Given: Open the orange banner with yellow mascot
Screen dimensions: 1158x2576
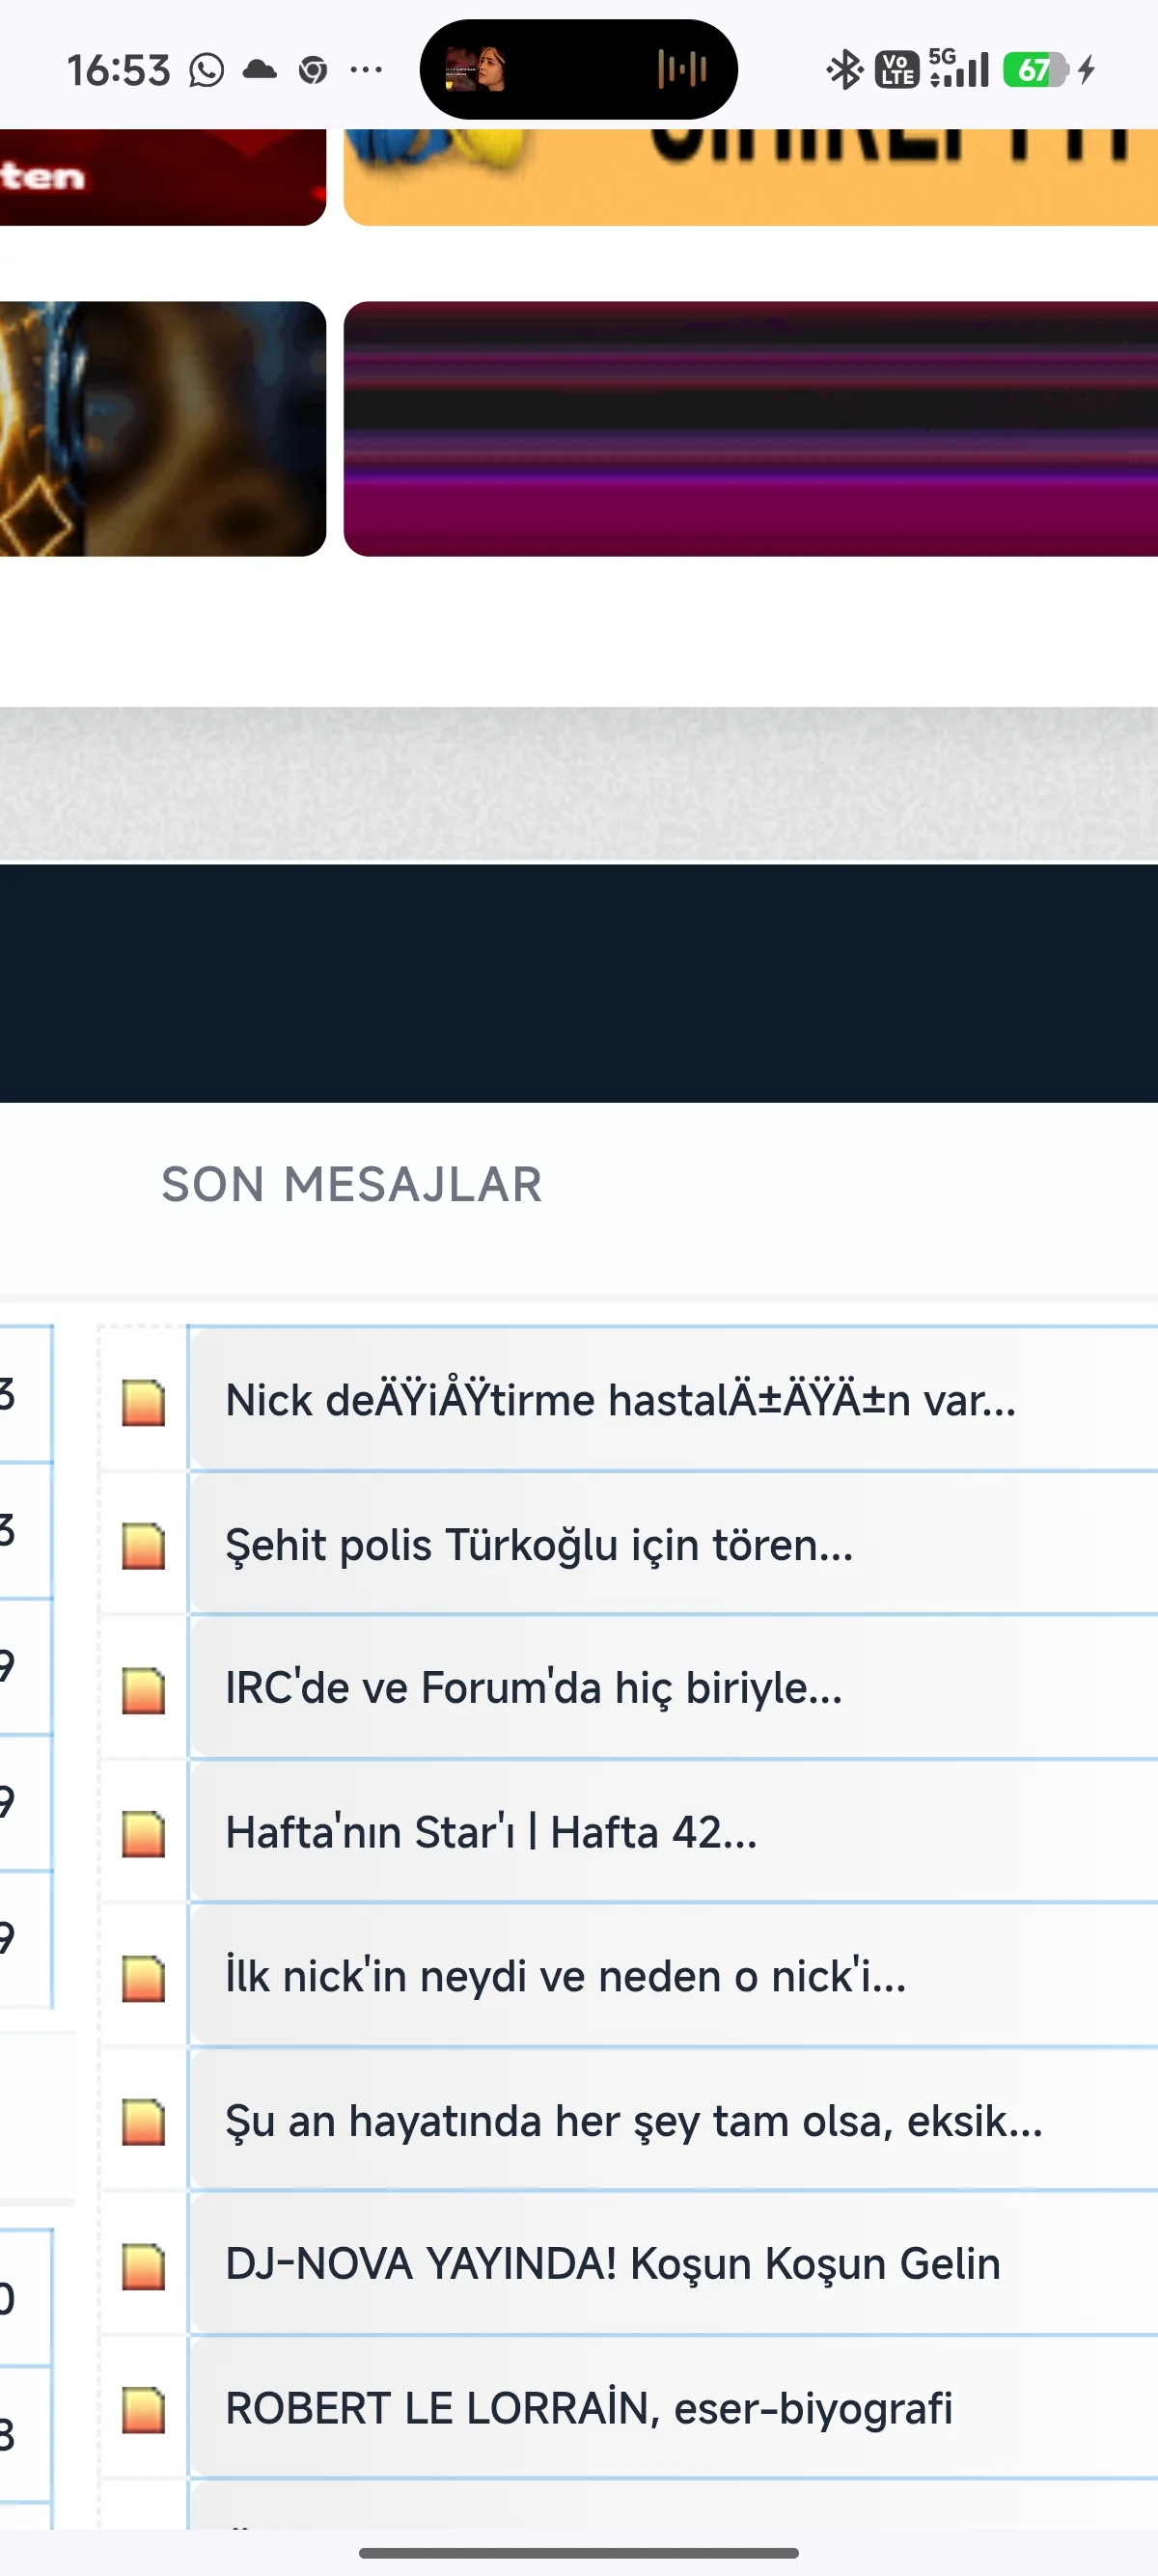Looking at the screenshot, I should click(751, 177).
